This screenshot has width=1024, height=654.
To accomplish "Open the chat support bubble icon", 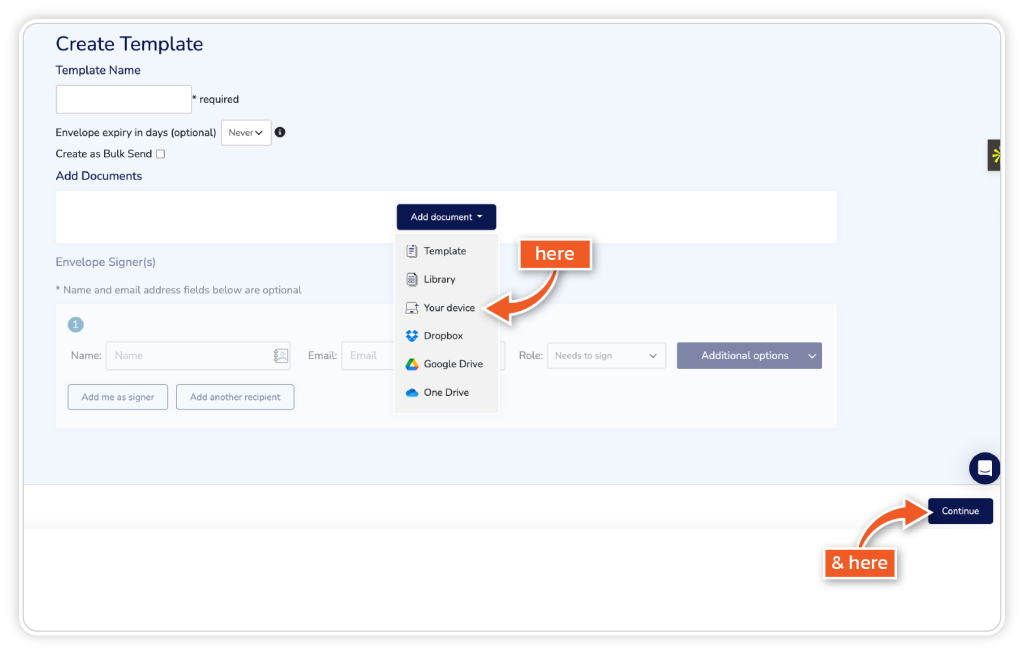I will (x=984, y=468).
